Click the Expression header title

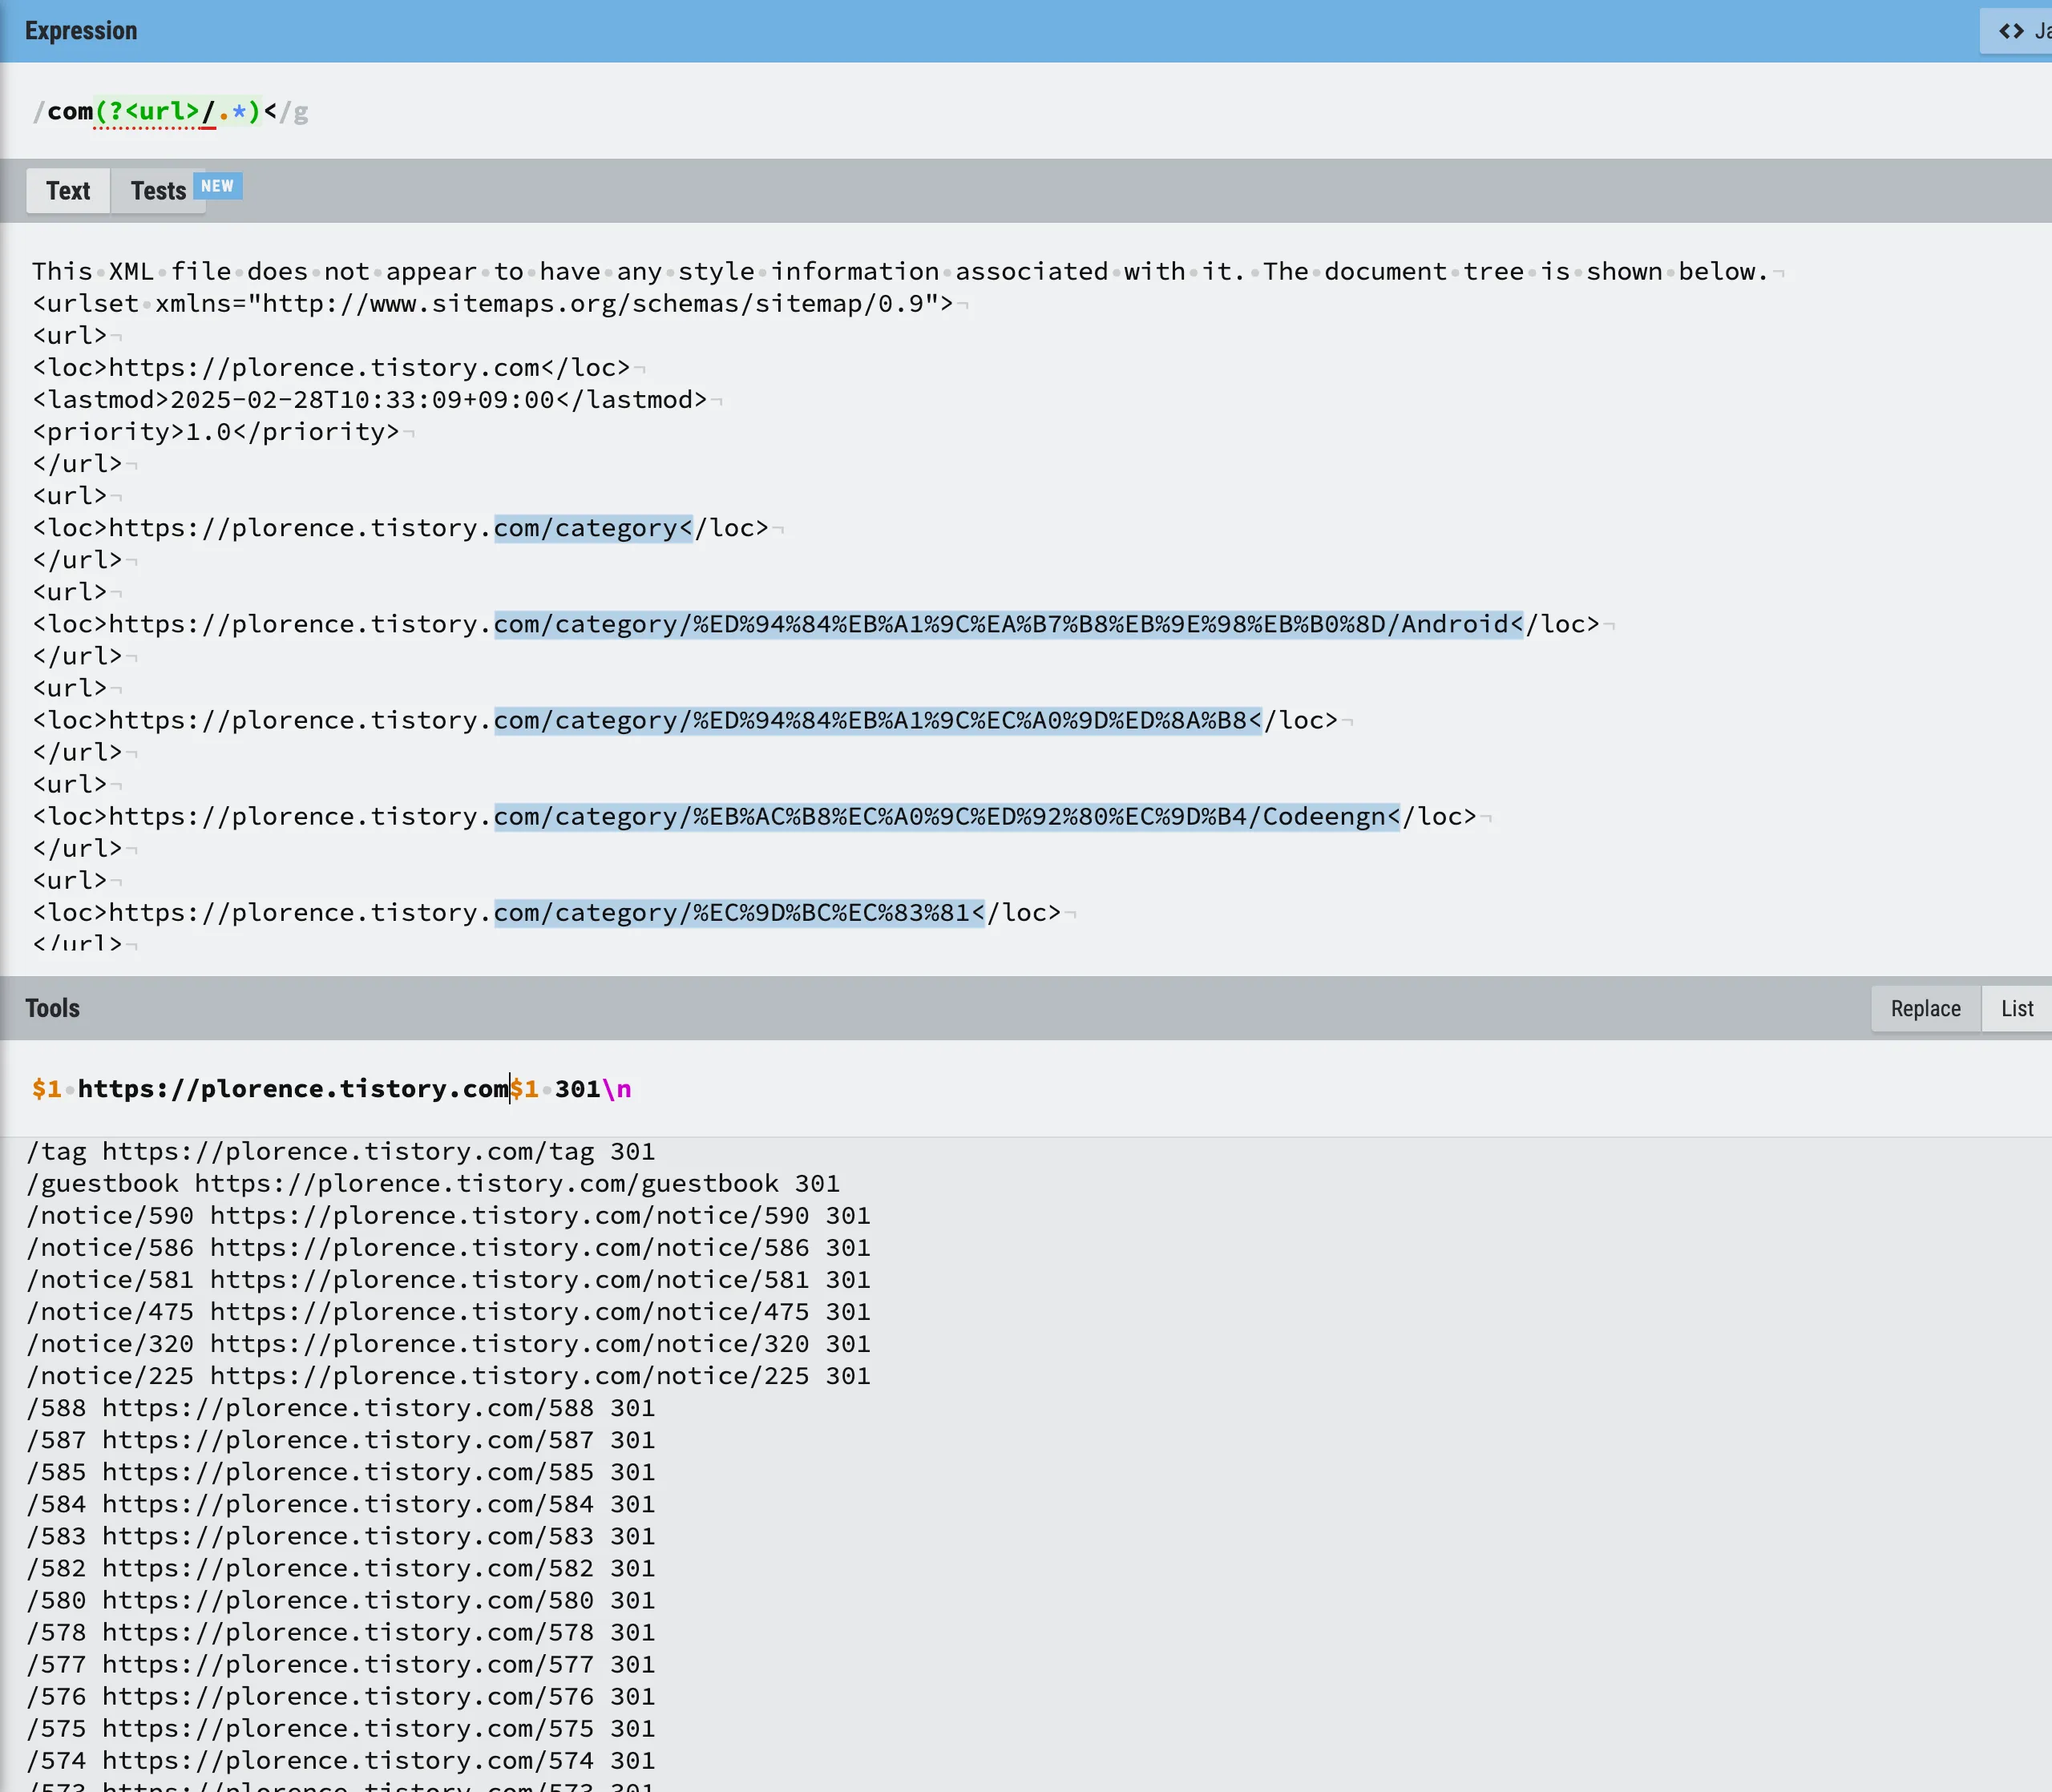pyautogui.click(x=81, y=31)
